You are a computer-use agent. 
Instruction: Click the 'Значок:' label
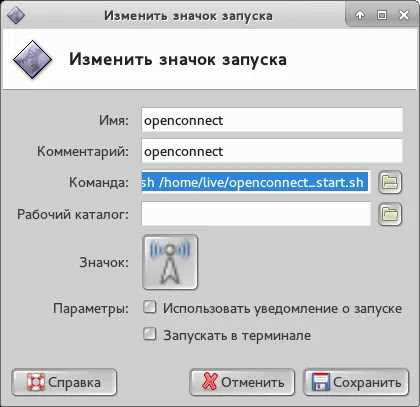pyautogui.click(x=104, y=263)
